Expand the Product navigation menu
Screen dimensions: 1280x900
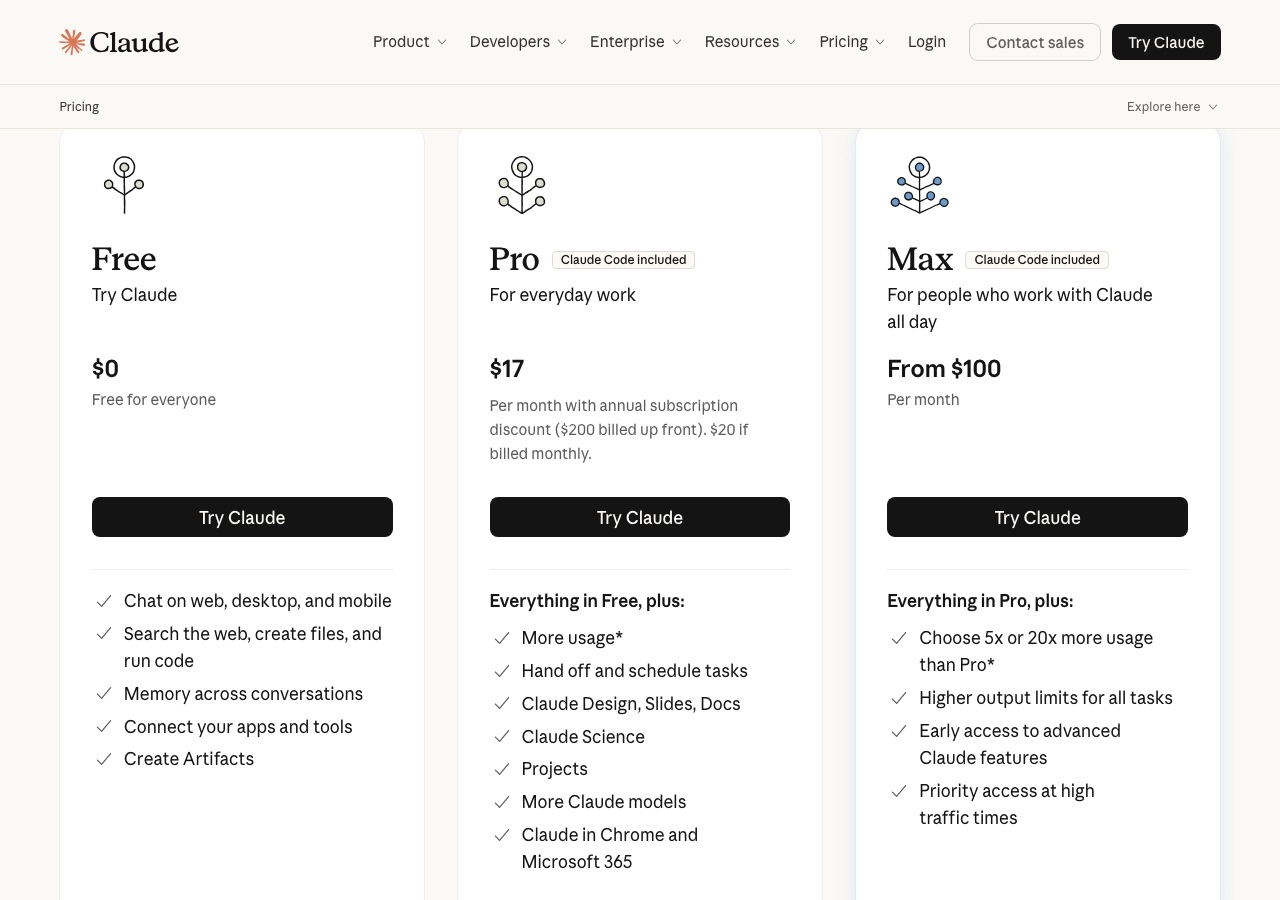tap(410, 42)
